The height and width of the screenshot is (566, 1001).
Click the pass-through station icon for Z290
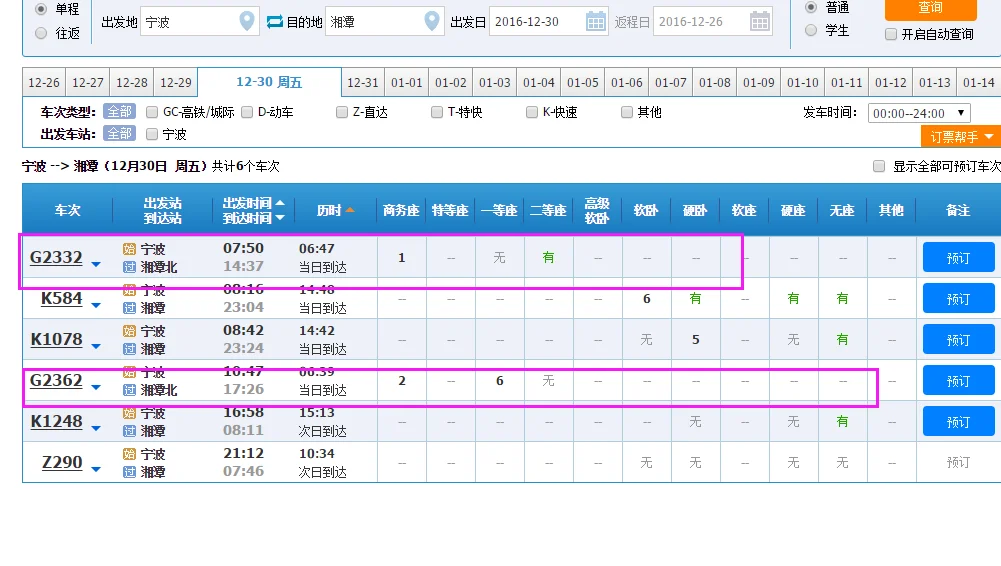[x=130, y=472]
